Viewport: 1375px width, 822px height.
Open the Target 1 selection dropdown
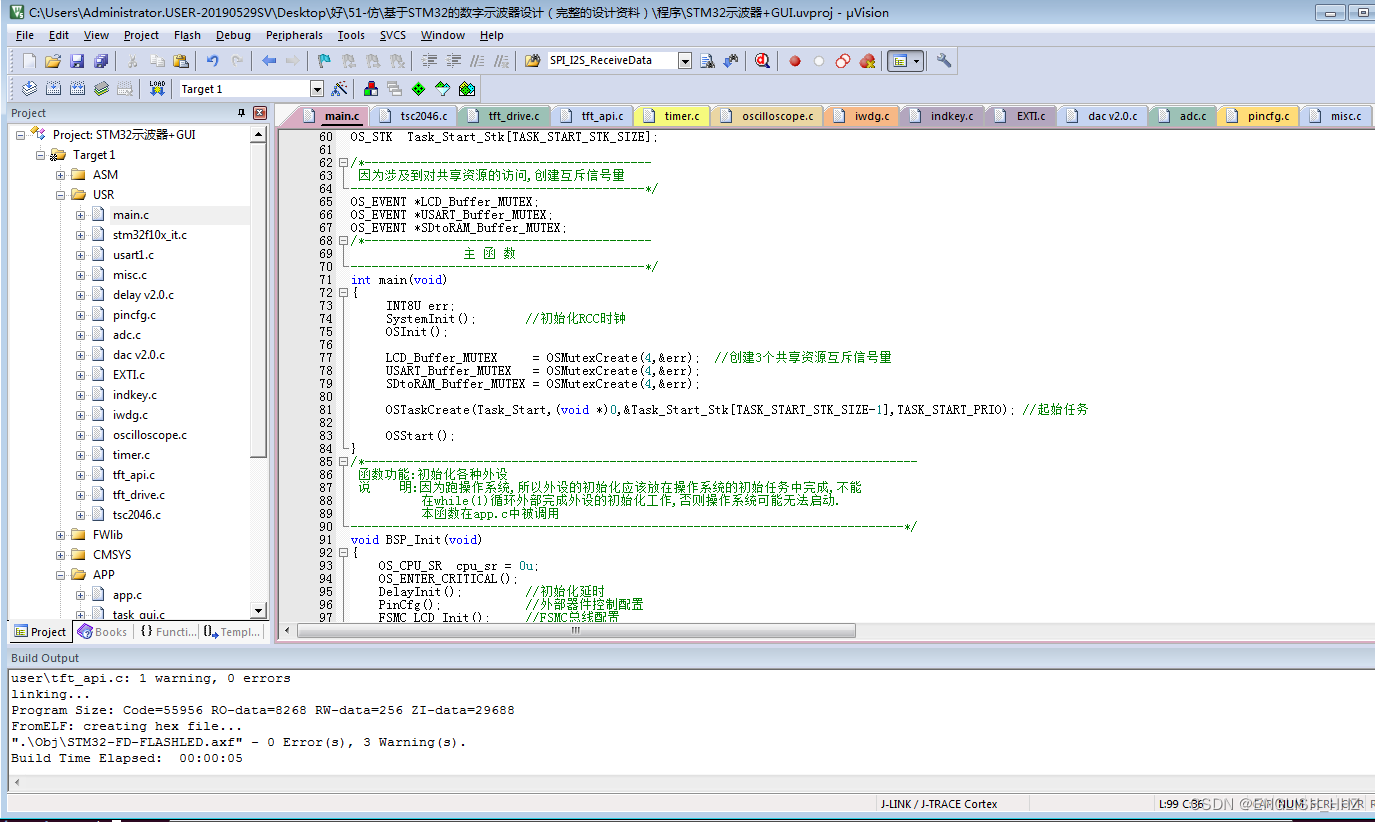coord(317,89)
